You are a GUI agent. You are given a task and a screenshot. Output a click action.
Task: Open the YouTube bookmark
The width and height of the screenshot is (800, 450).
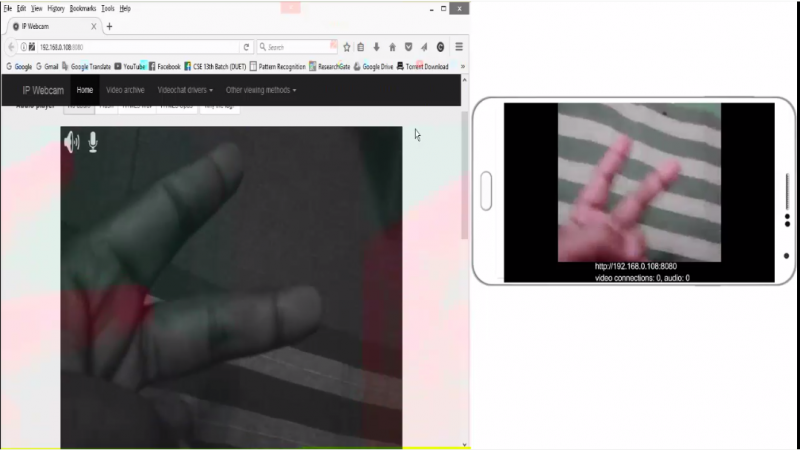(130, 66)
